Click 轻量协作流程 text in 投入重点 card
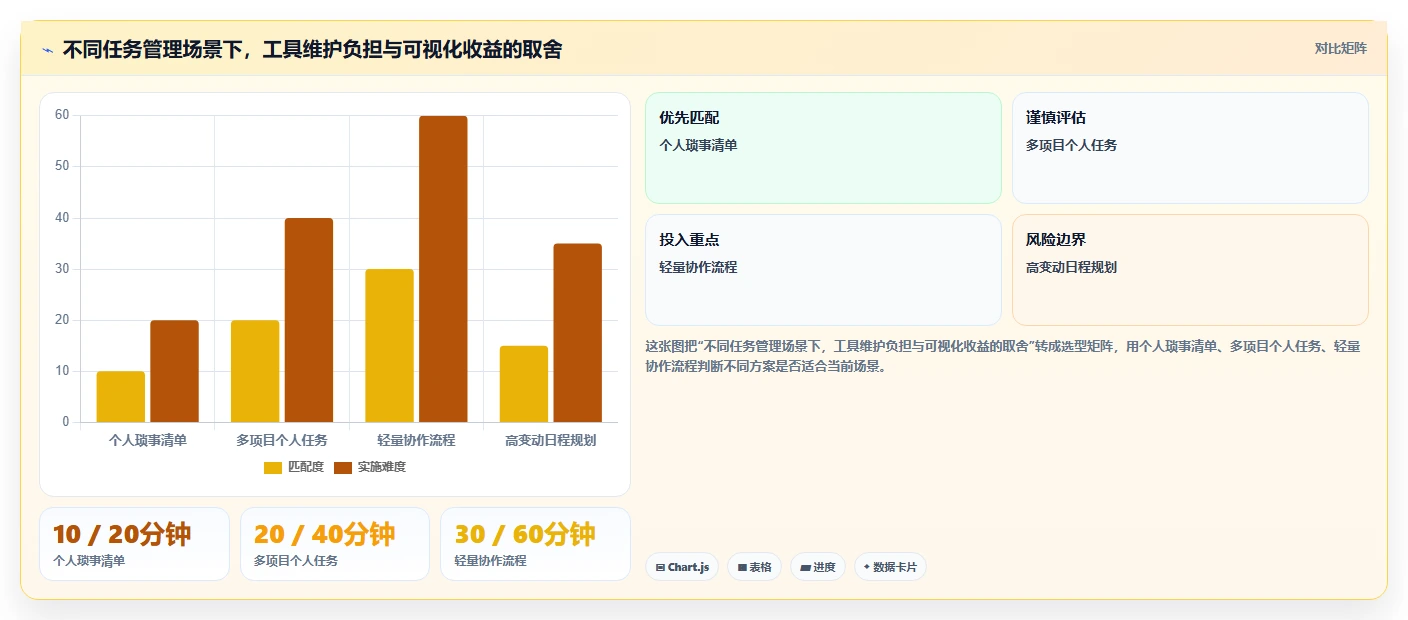1408x620 pixels. [x=698, y=267]
